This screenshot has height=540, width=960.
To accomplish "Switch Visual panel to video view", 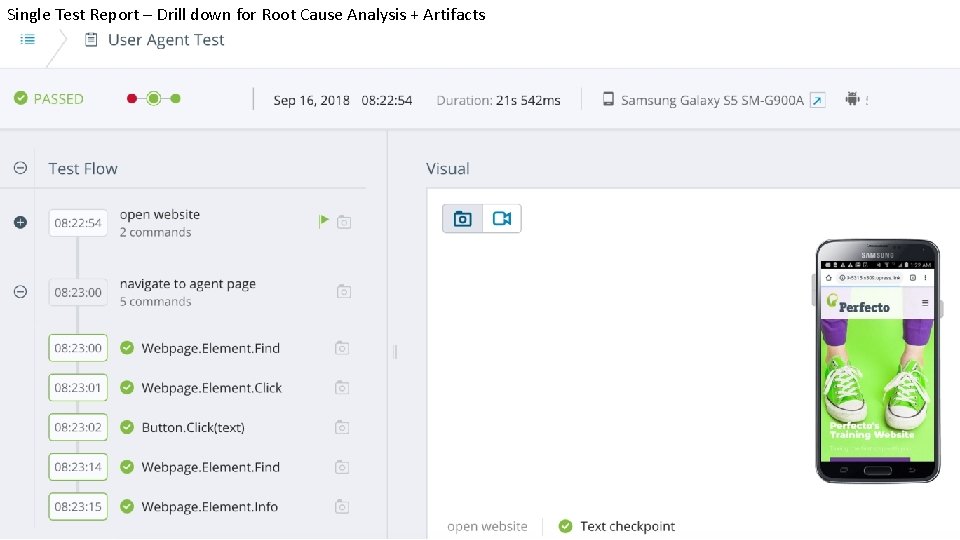I will [x=502, y=219].
